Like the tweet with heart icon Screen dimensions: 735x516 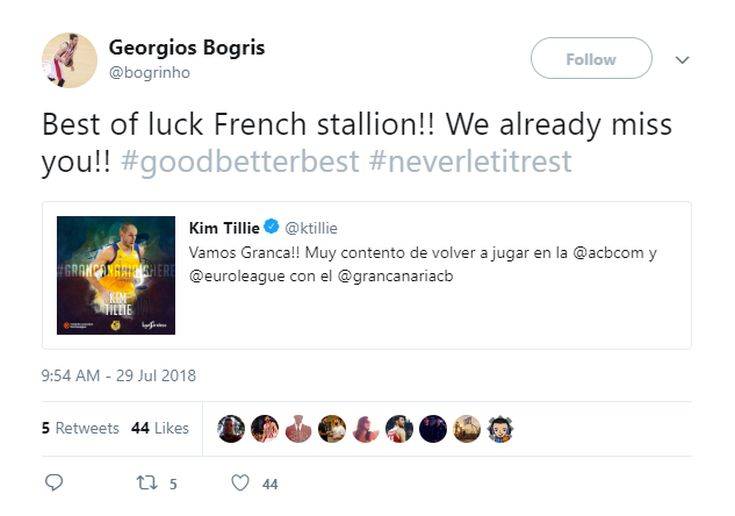pos(240,483)
